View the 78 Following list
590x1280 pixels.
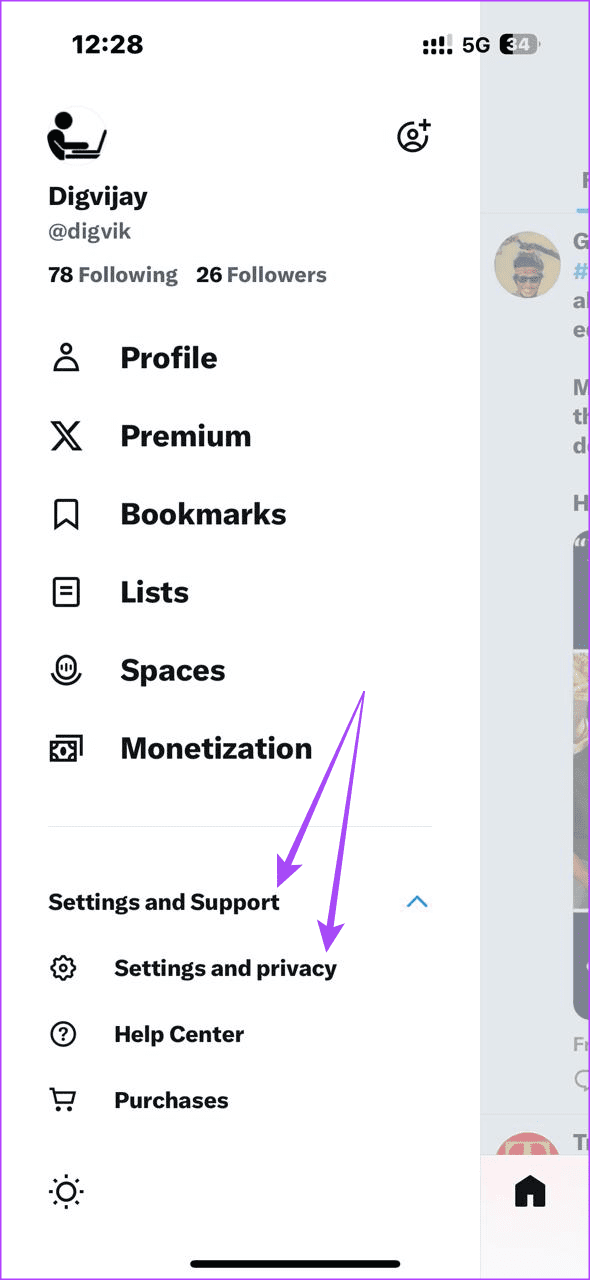(x=113, y=274)
